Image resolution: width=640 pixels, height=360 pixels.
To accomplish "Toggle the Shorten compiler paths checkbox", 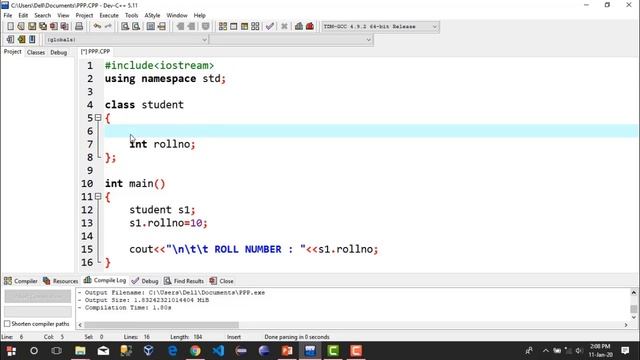I will click(7, 324).
